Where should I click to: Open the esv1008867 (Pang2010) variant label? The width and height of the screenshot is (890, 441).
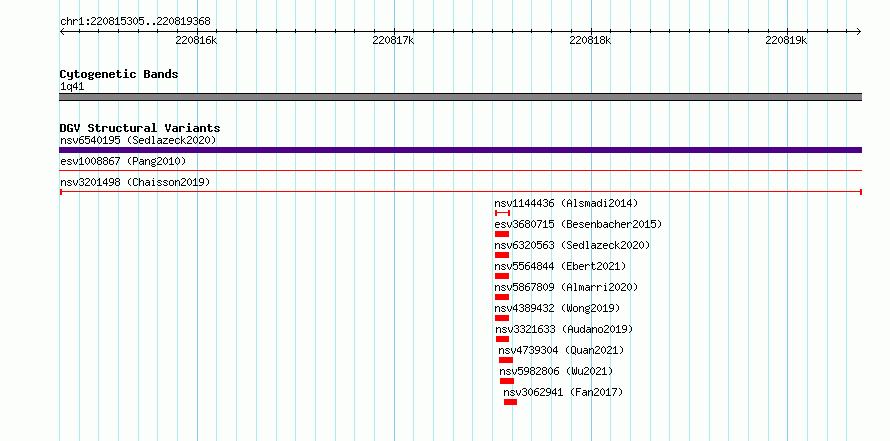(x=123, y=162)
